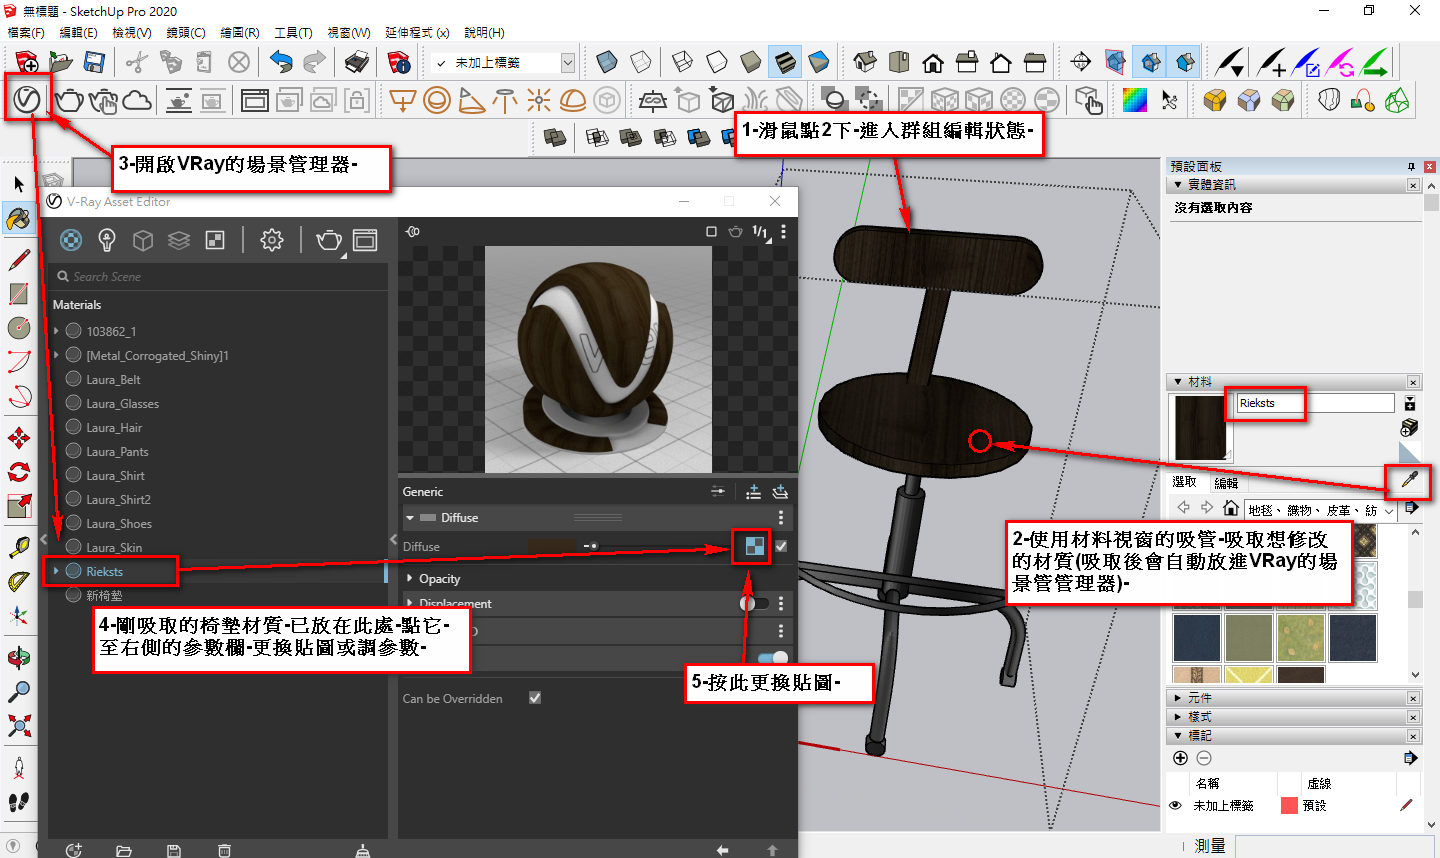Add a V-Ray sphere light
This screenshot has width=1440, height=858.
click(436, 100)
